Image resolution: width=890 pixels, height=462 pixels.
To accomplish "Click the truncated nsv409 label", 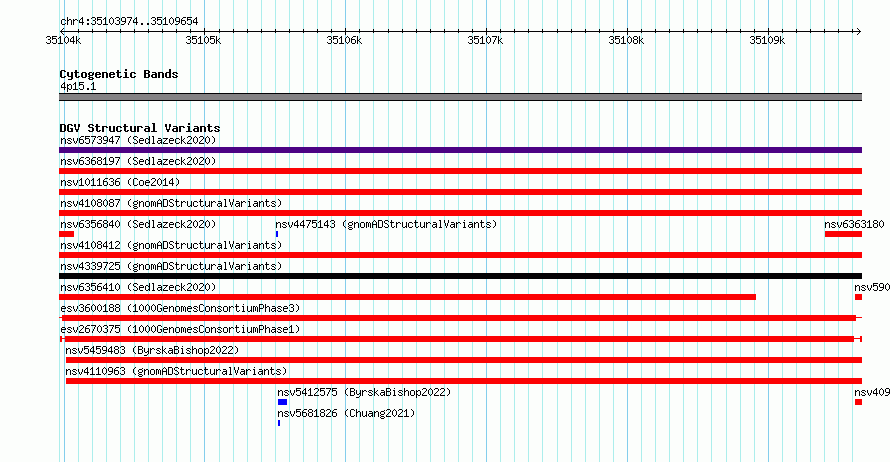I will (x=872, y=392).
